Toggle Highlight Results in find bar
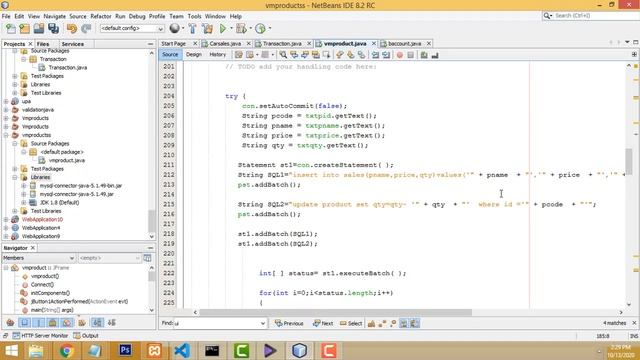The image size is (640, 360). tap(404, 323)
